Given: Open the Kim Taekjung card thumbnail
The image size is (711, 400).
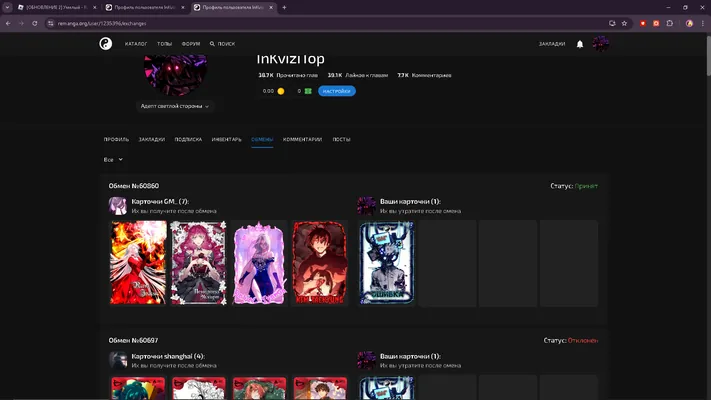Looking at the screenshot, I should [320, 263].
